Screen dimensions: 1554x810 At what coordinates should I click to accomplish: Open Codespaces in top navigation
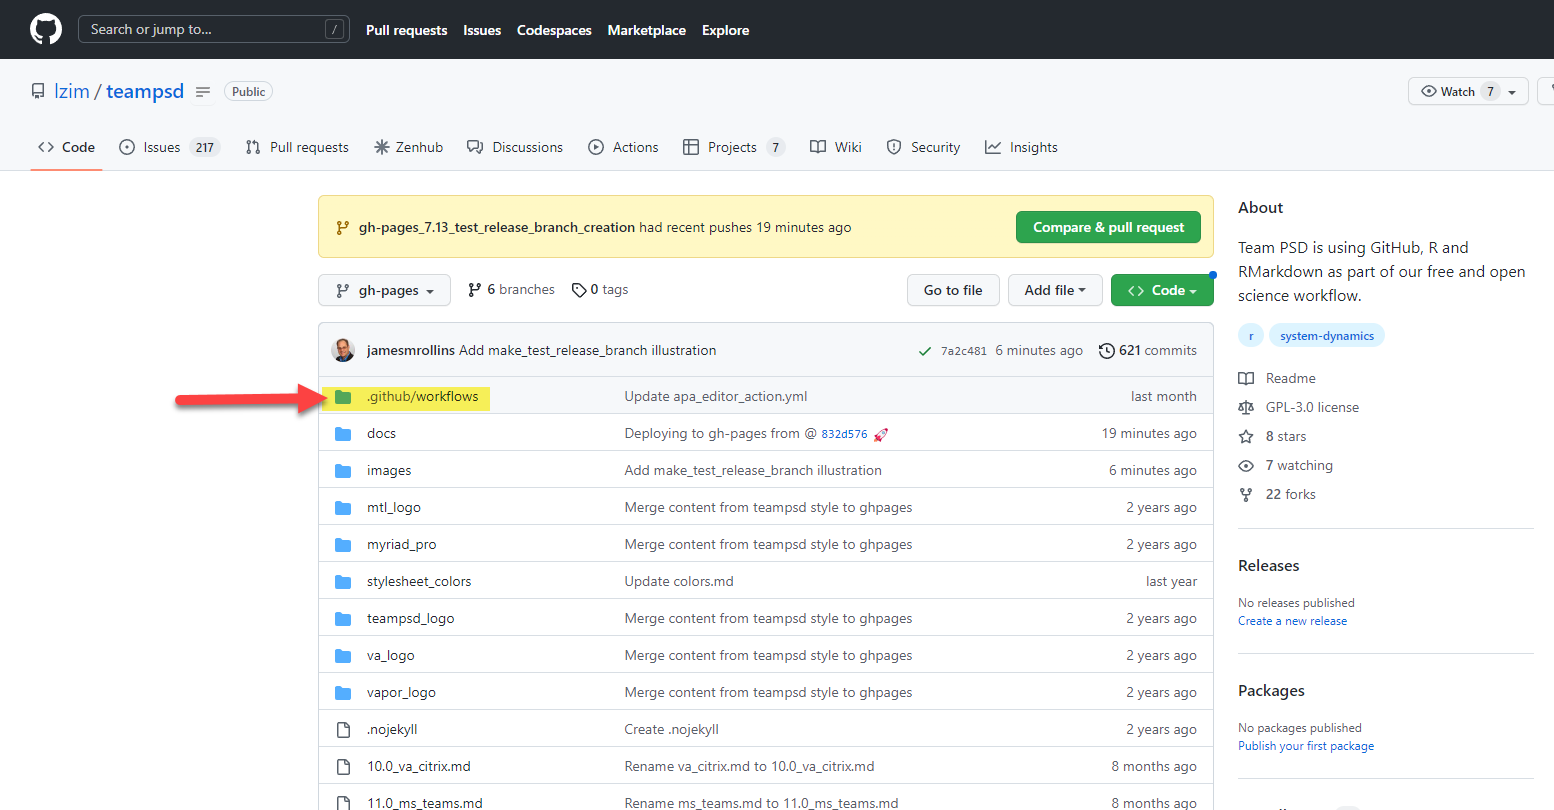pyautogui.click(x=554, y=30)
